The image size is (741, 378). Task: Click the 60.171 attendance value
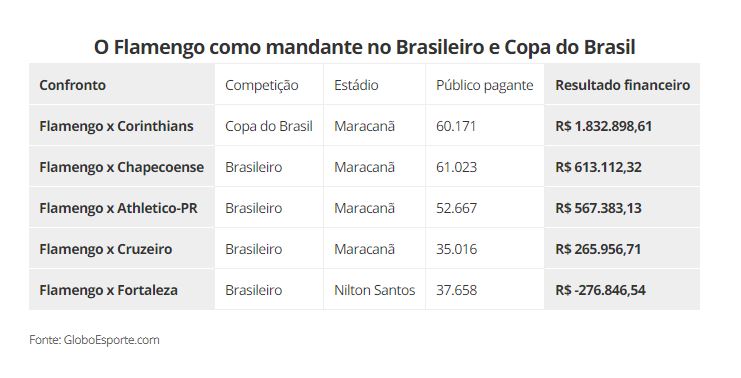(x=456, y=126)
